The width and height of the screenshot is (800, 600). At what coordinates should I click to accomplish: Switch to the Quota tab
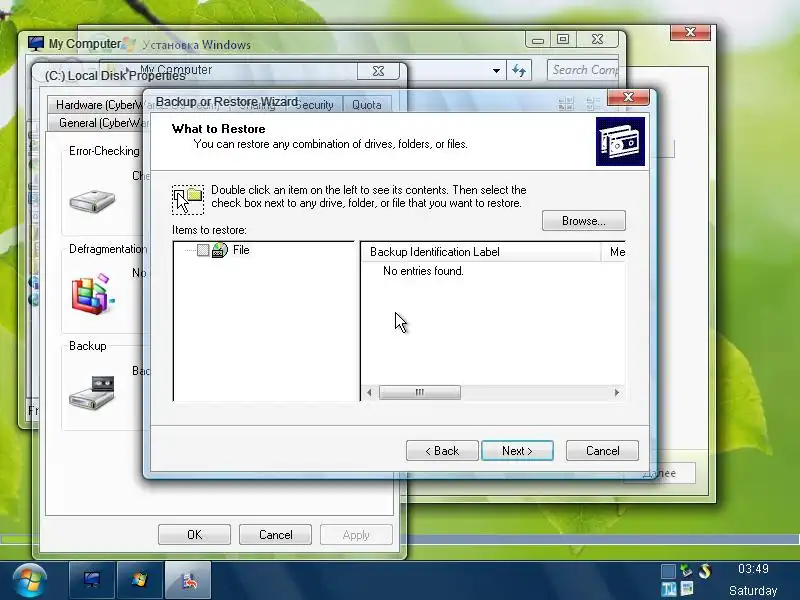pyautogui.click(x=367, y=105)
